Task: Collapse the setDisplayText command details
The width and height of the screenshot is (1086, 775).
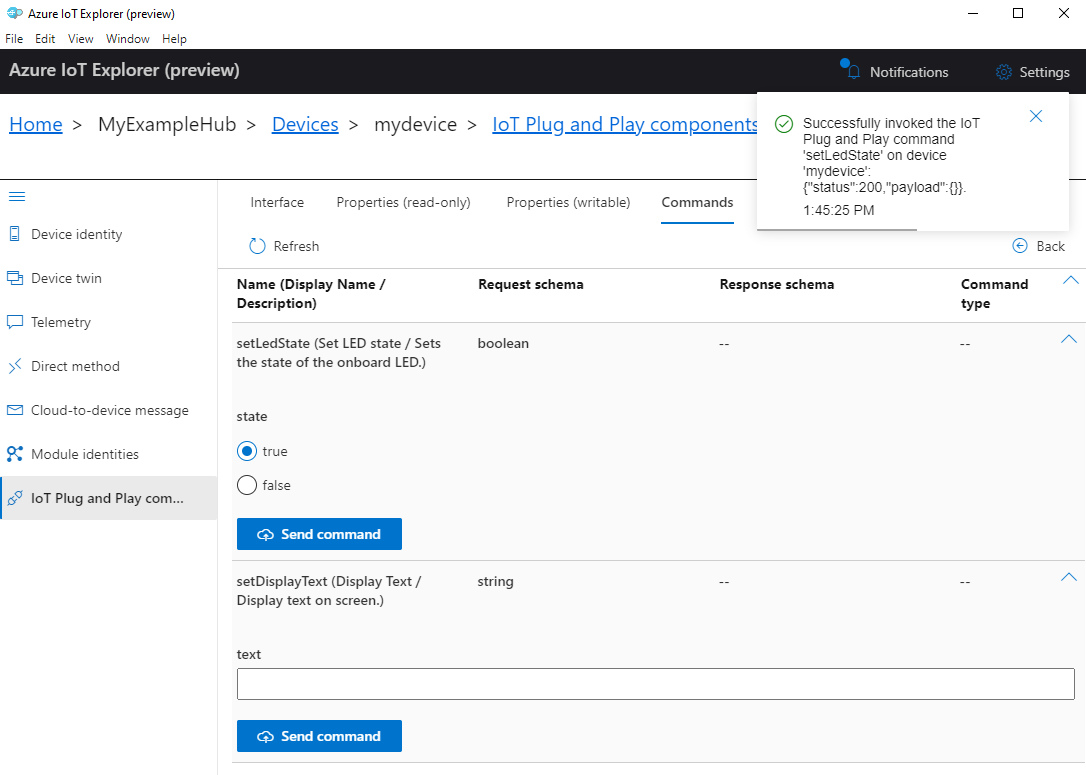Action: pyautogui.click(x=1068, y=577)
